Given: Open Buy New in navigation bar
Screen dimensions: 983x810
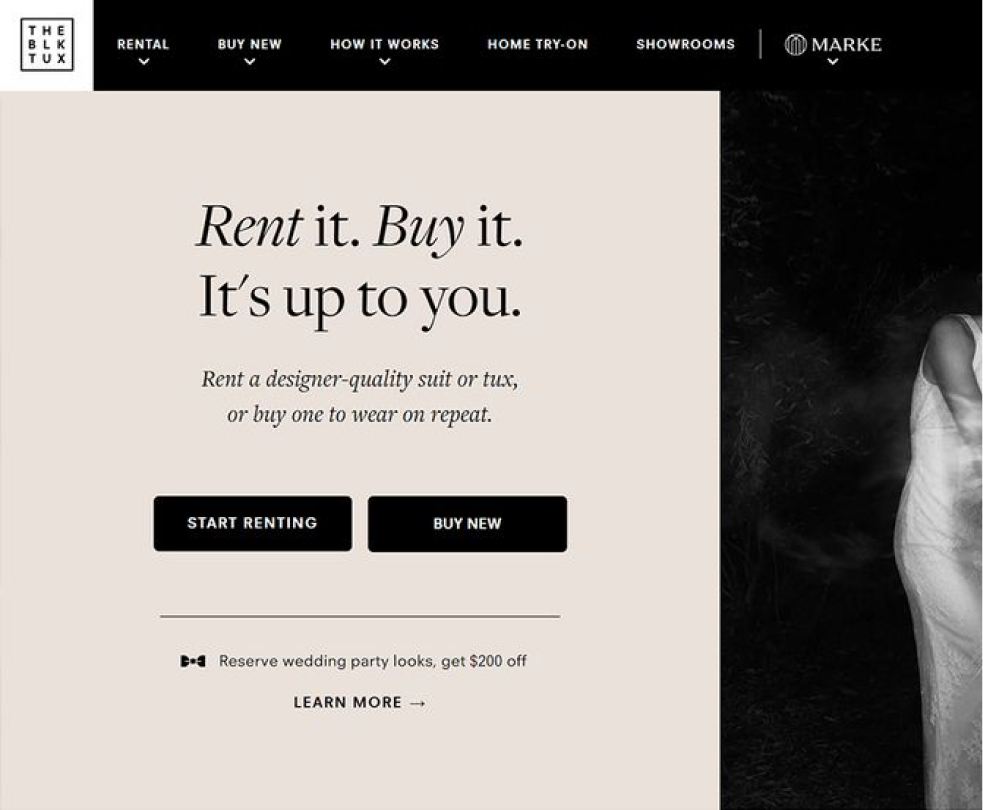Looking at the screenshot, I should click(250, 45).
